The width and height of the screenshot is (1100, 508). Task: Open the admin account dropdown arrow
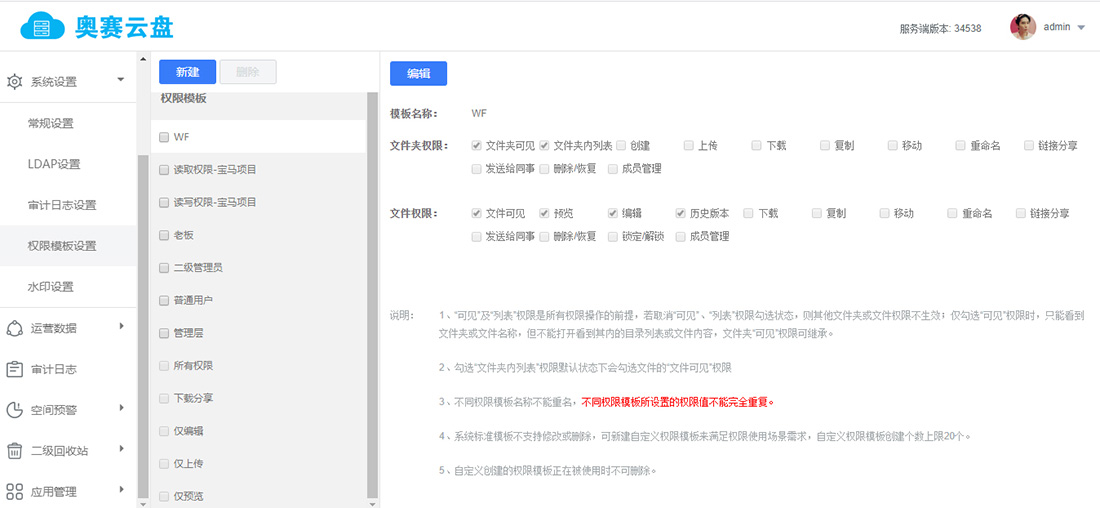pyautogui.click(x=1081, y=28)
